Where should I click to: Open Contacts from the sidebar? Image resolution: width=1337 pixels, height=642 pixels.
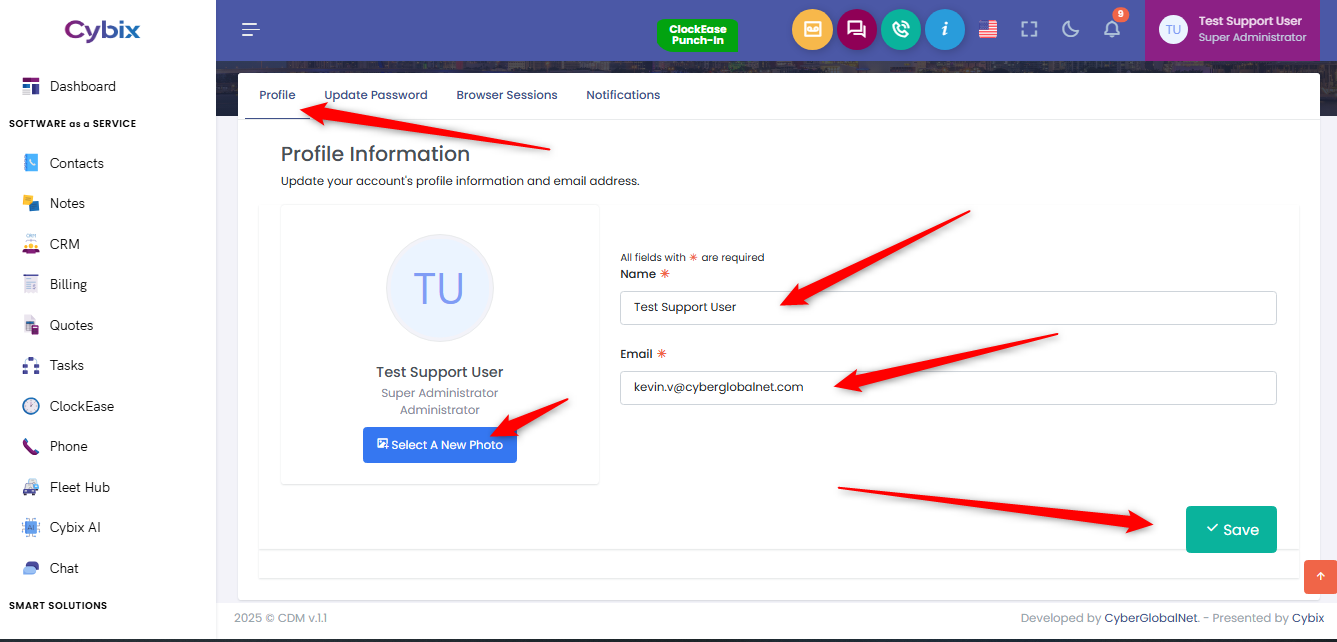click(x=63, y=163)
